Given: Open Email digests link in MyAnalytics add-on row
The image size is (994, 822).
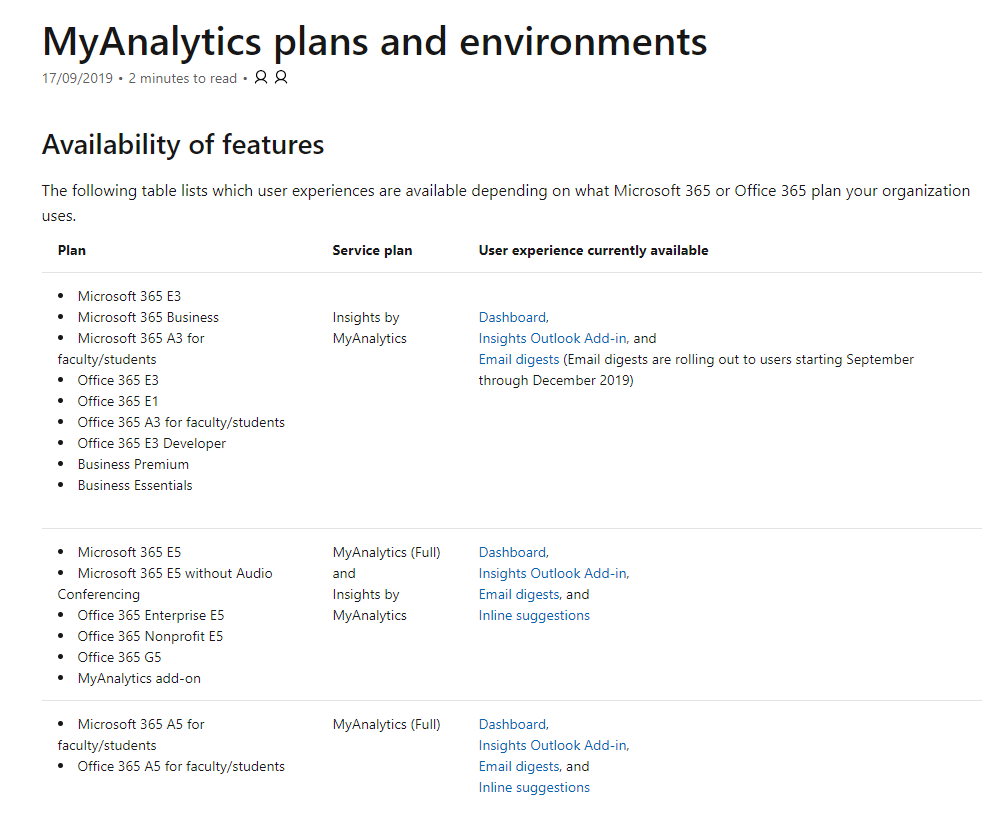Looking at the screenshot, I should 519,594.
